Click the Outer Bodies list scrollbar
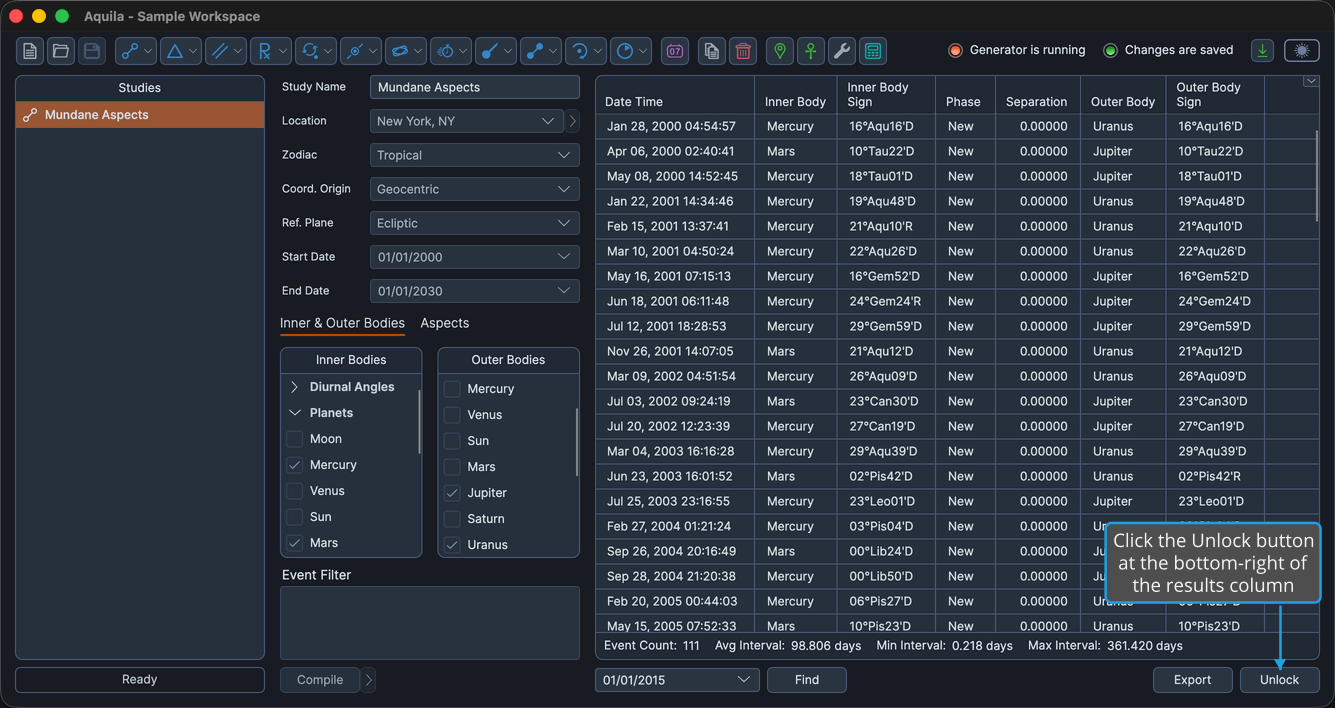 (577, 442)
